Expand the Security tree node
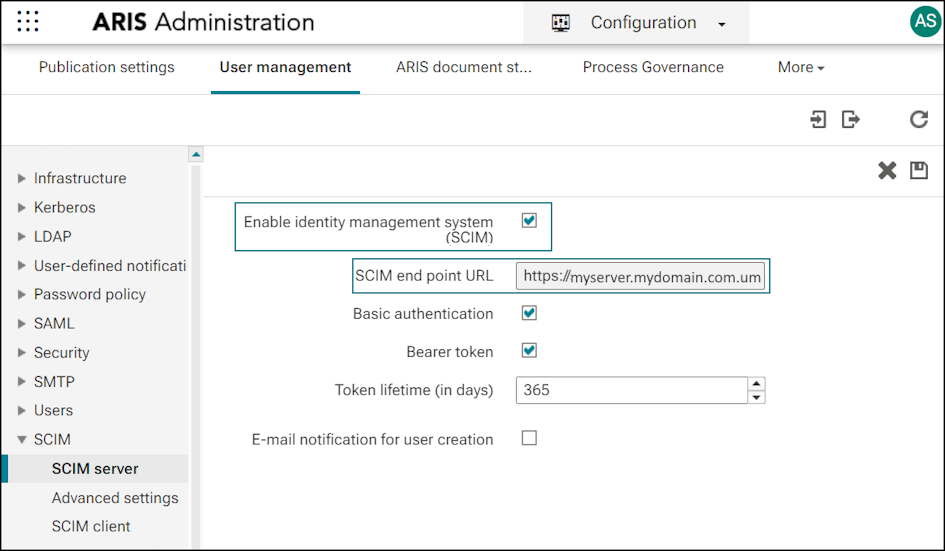 tap(22, 353)
